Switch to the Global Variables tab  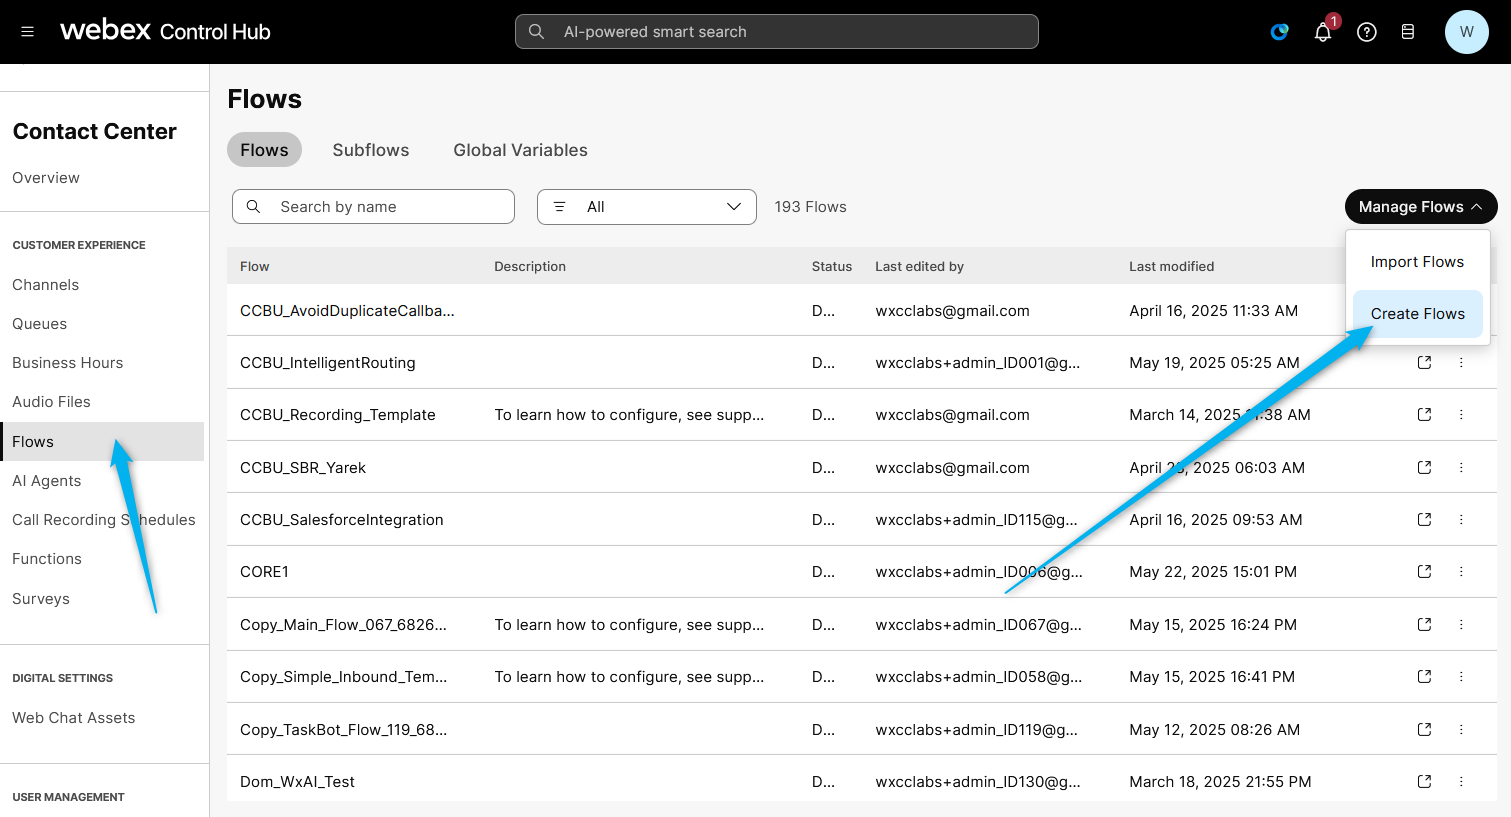click(x=520, y=150)
